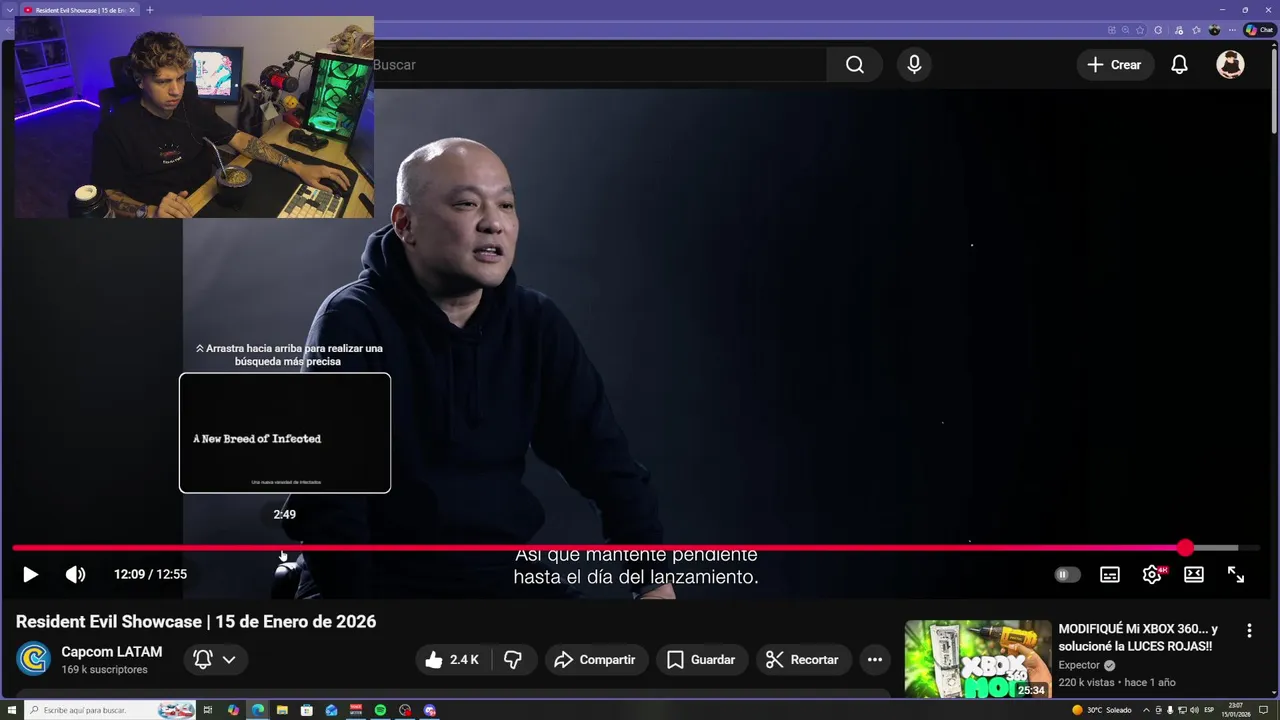1280x720 pixels.
Task: Open the Crear menu
Action: coord(1115,65)
